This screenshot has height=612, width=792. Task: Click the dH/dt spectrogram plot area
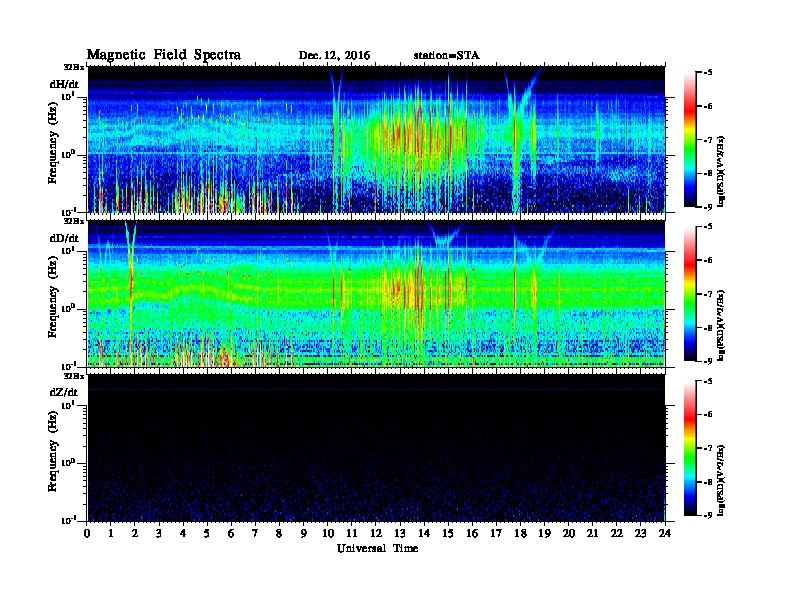coord(376,139)
